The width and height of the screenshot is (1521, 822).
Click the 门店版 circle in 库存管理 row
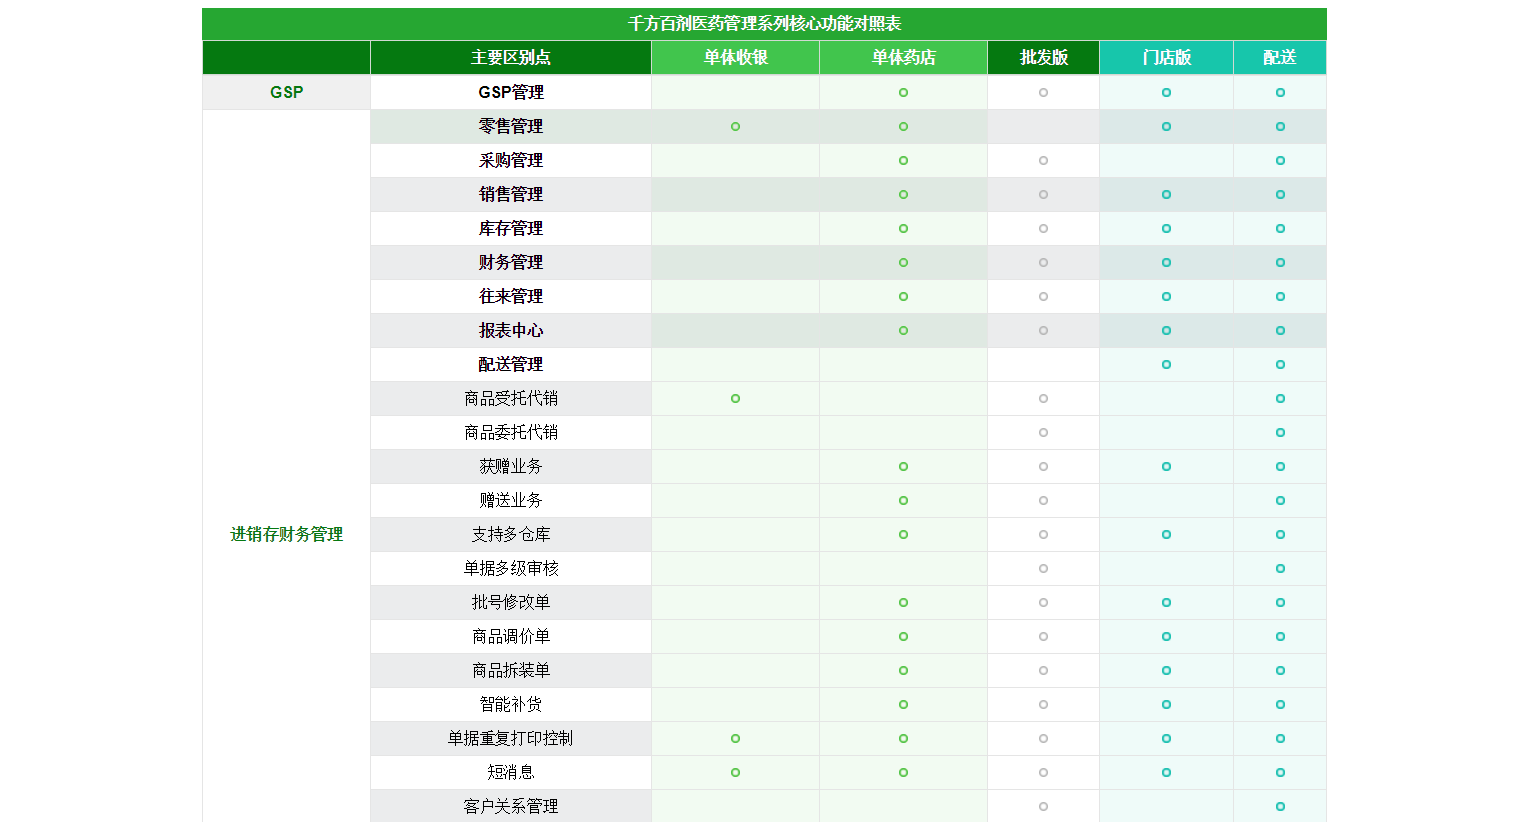click(1166, 228)
